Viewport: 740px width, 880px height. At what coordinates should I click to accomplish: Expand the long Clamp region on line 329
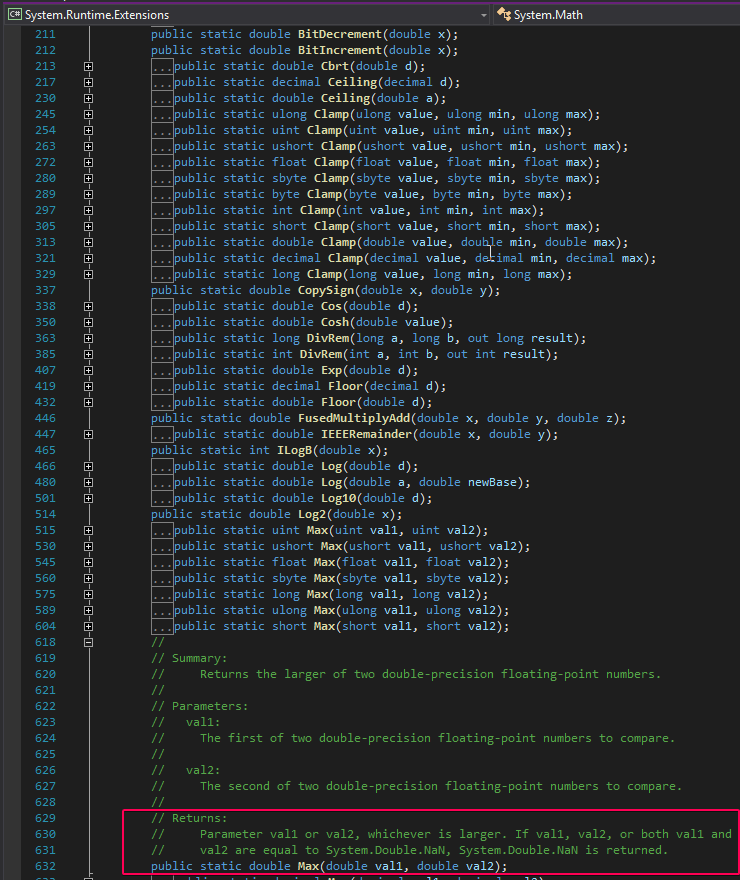click(88, 274)
